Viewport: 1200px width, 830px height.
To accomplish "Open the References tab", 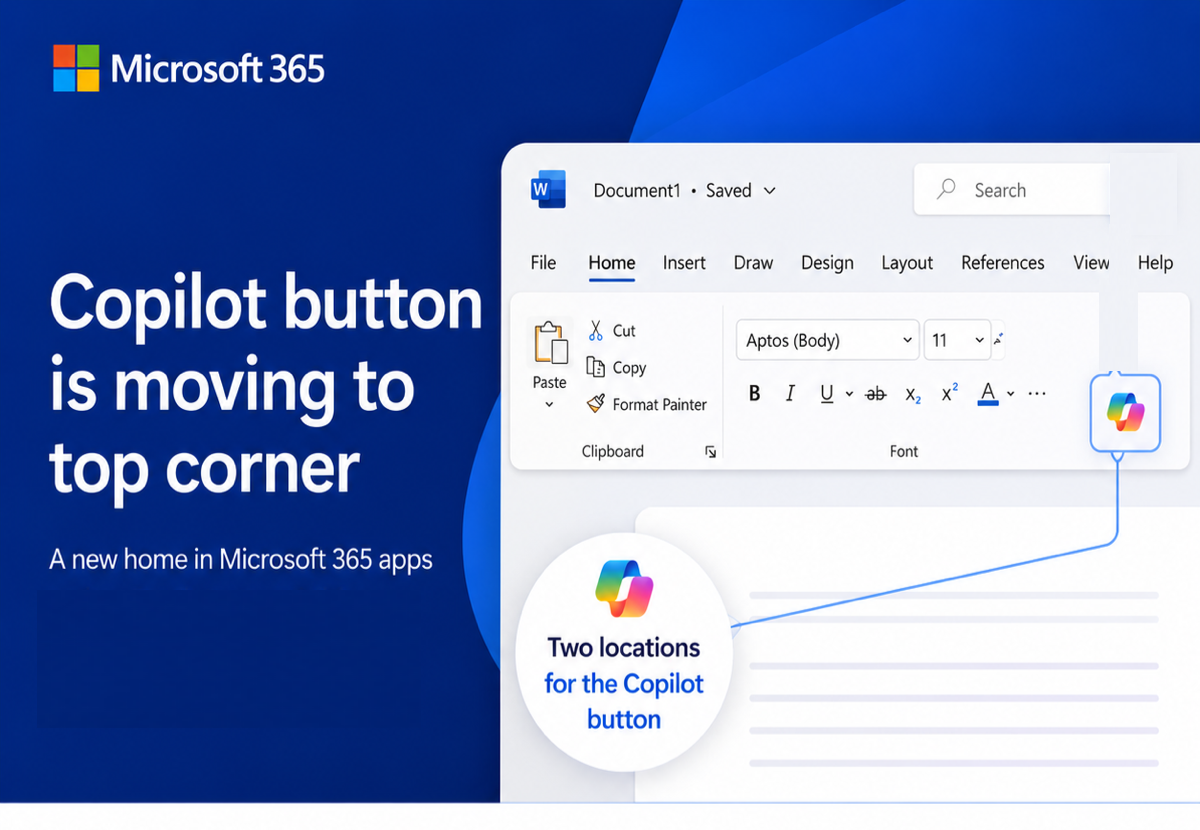I will [x=1002, y=262].
